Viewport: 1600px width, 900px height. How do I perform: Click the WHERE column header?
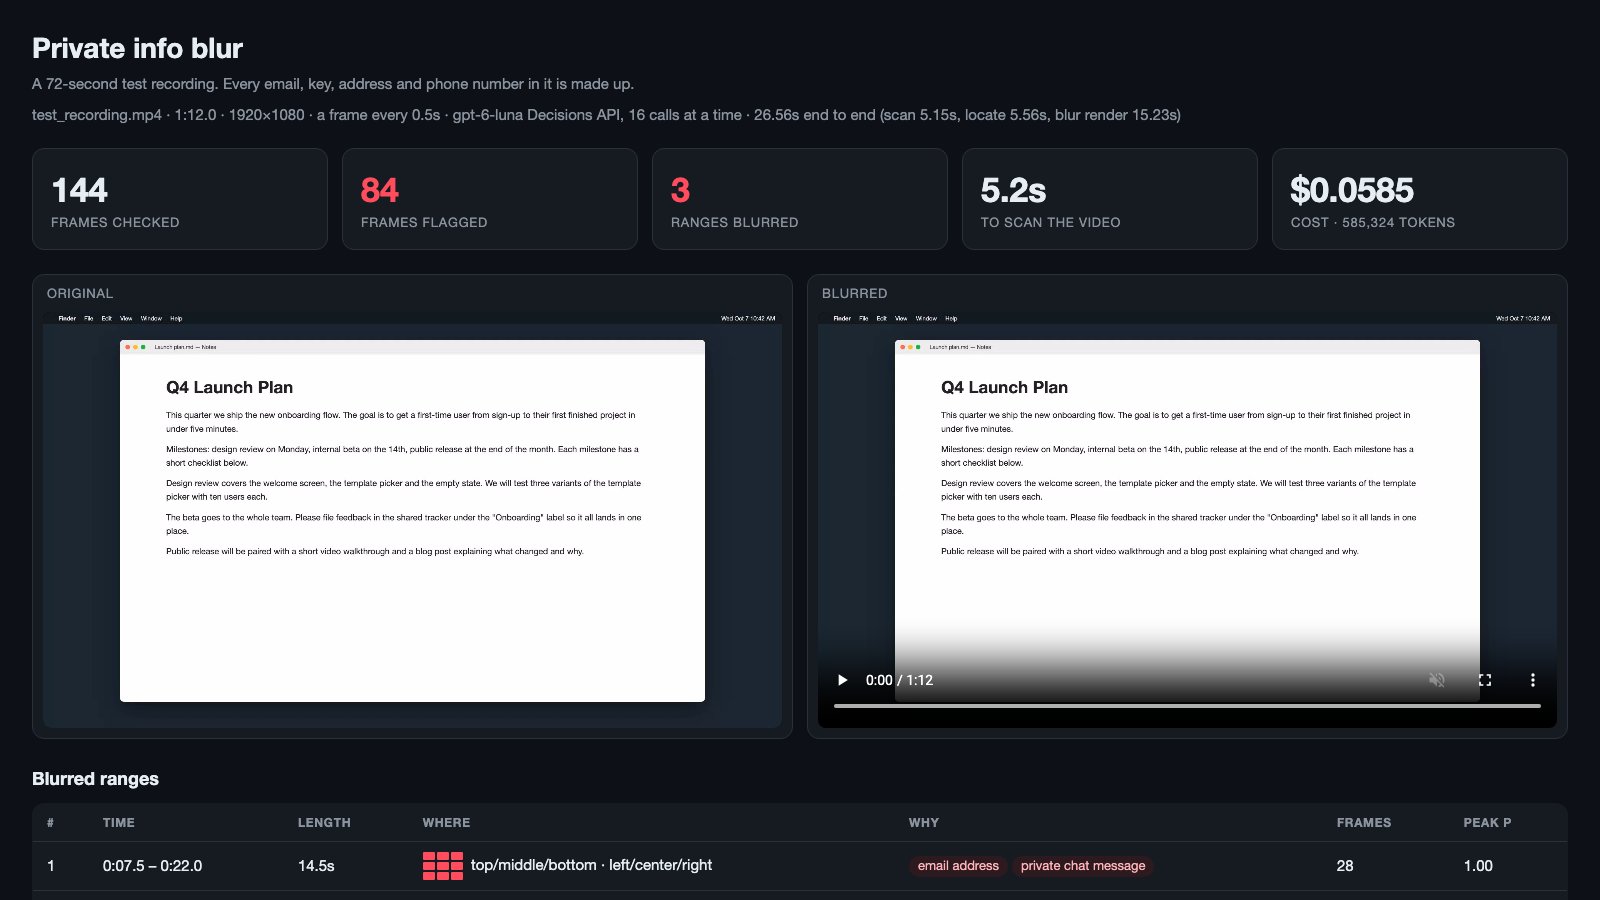tap(446, 823)
